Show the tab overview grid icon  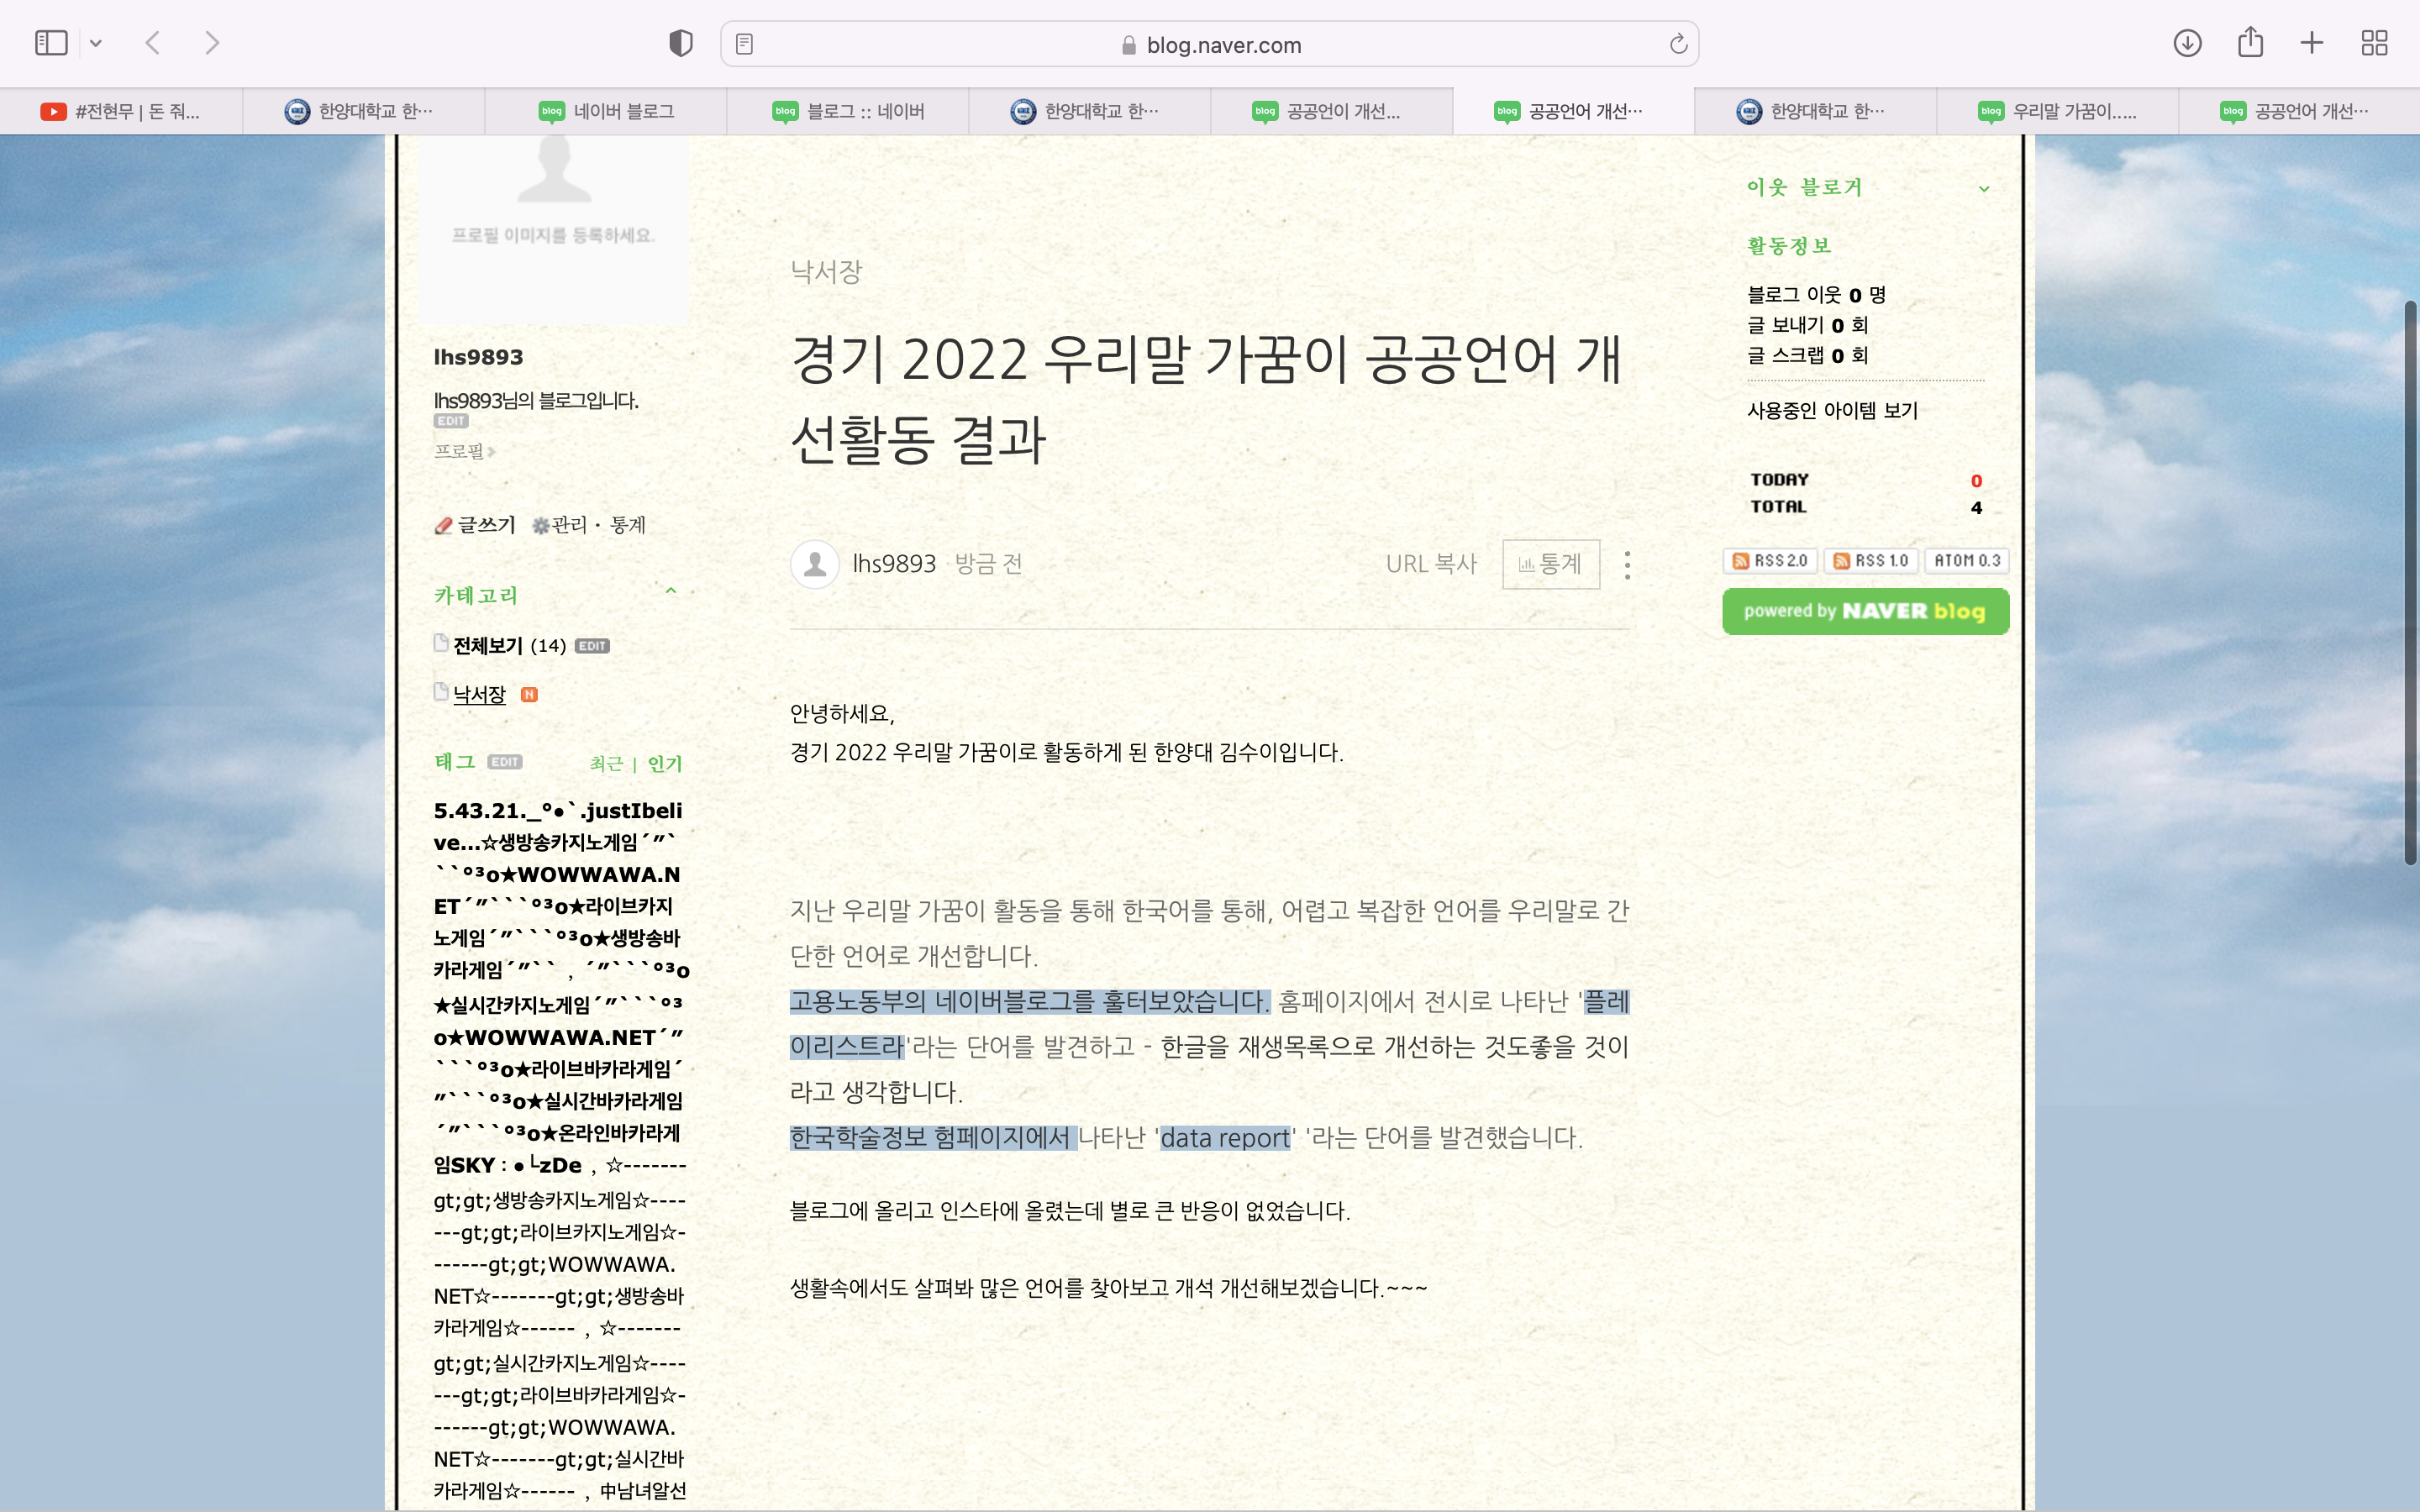pos(2374,43)
